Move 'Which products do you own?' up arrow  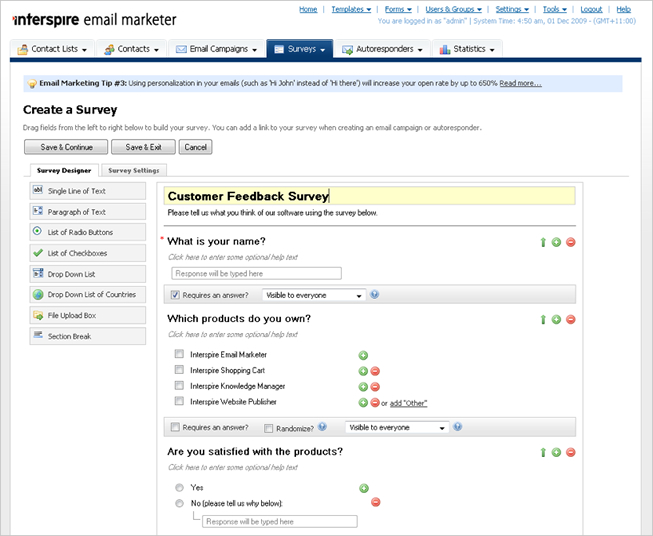click(543, 319)
